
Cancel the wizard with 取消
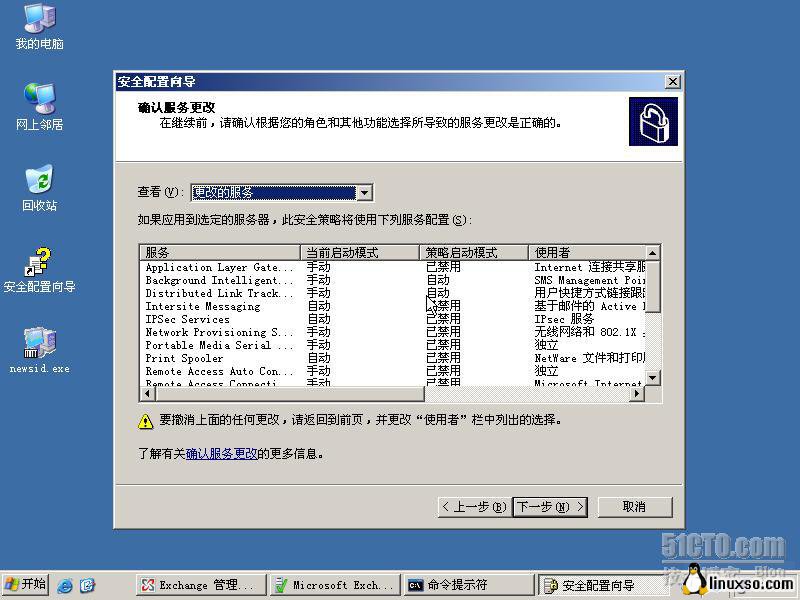pyautogui.click(x=634, y=507)
